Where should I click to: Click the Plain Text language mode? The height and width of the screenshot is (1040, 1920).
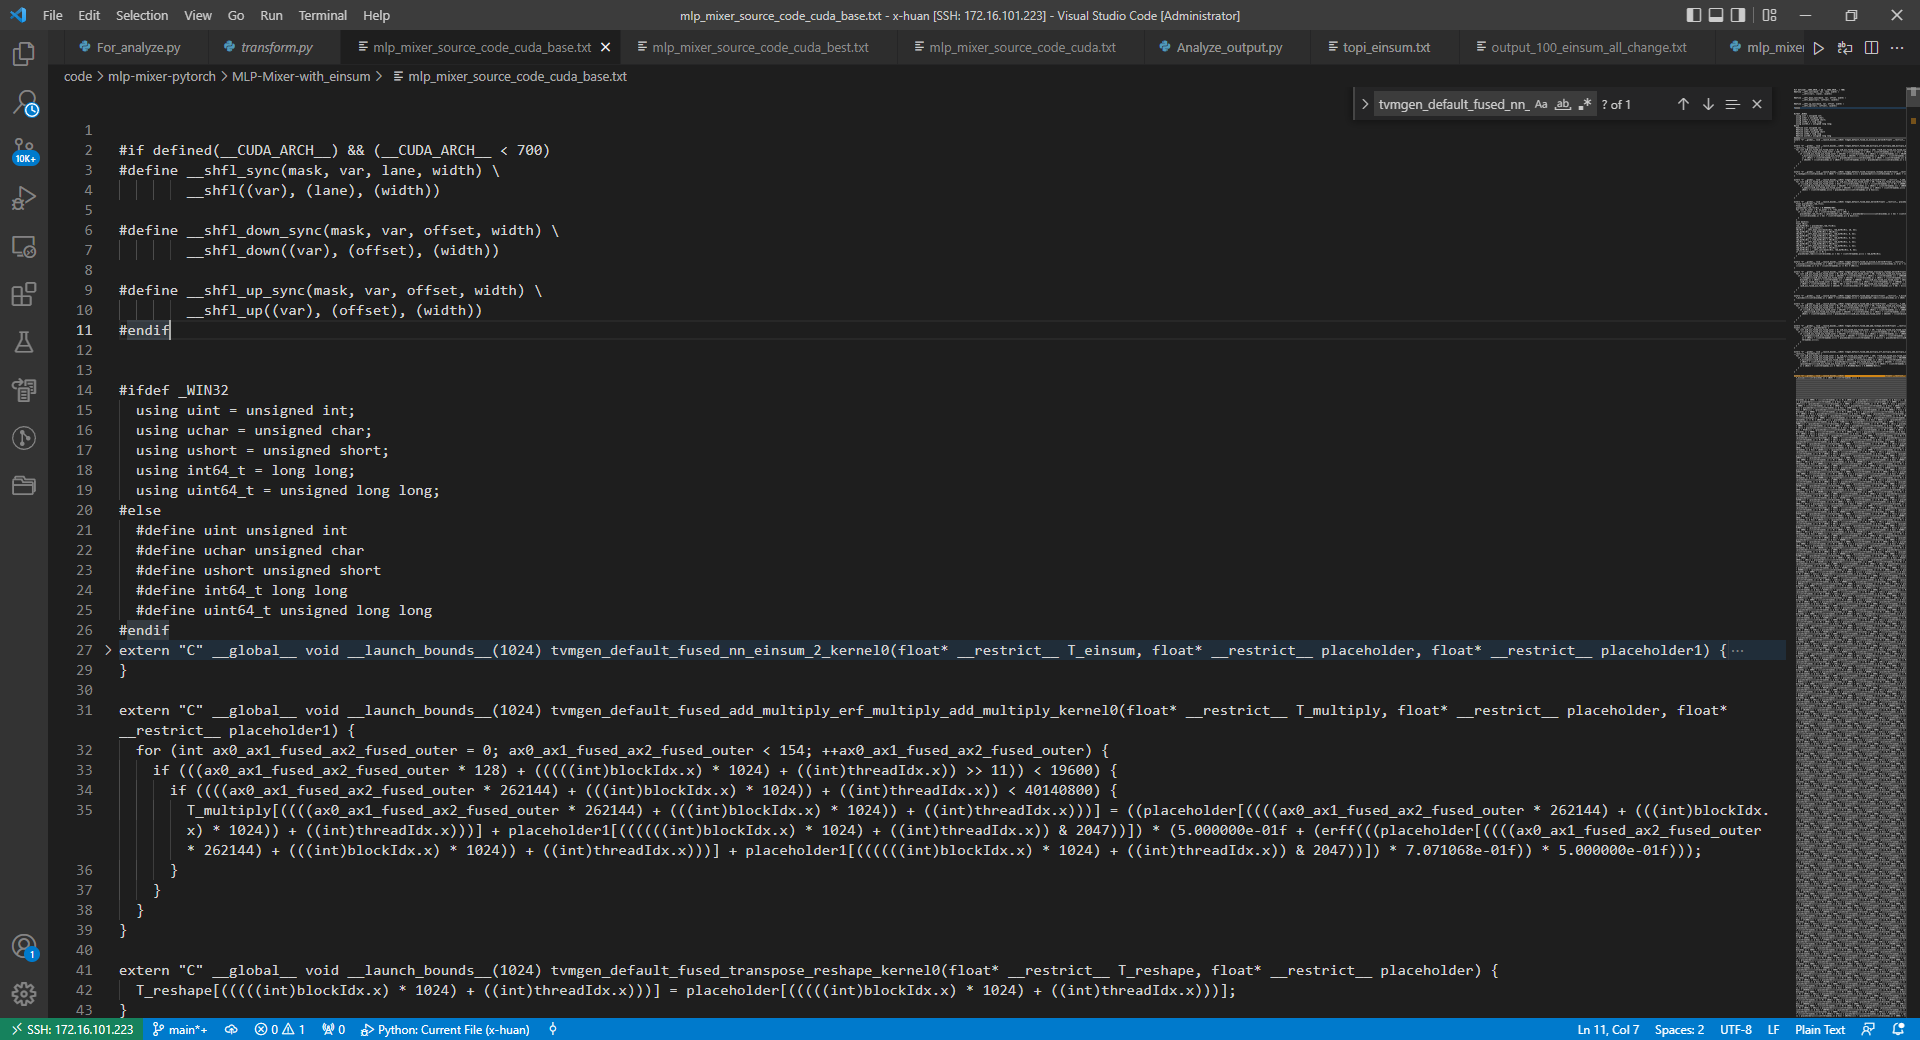click(x=1819, y=1029)
